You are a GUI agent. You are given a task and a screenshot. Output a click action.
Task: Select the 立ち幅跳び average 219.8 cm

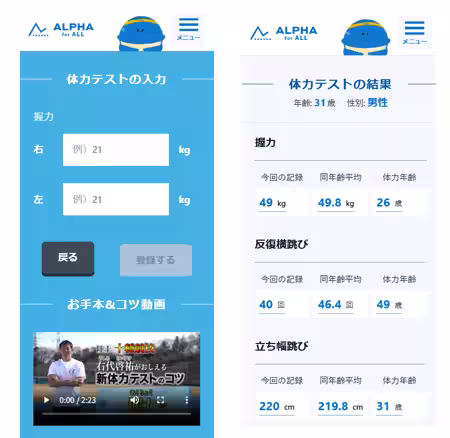click(x=340, y=407)
